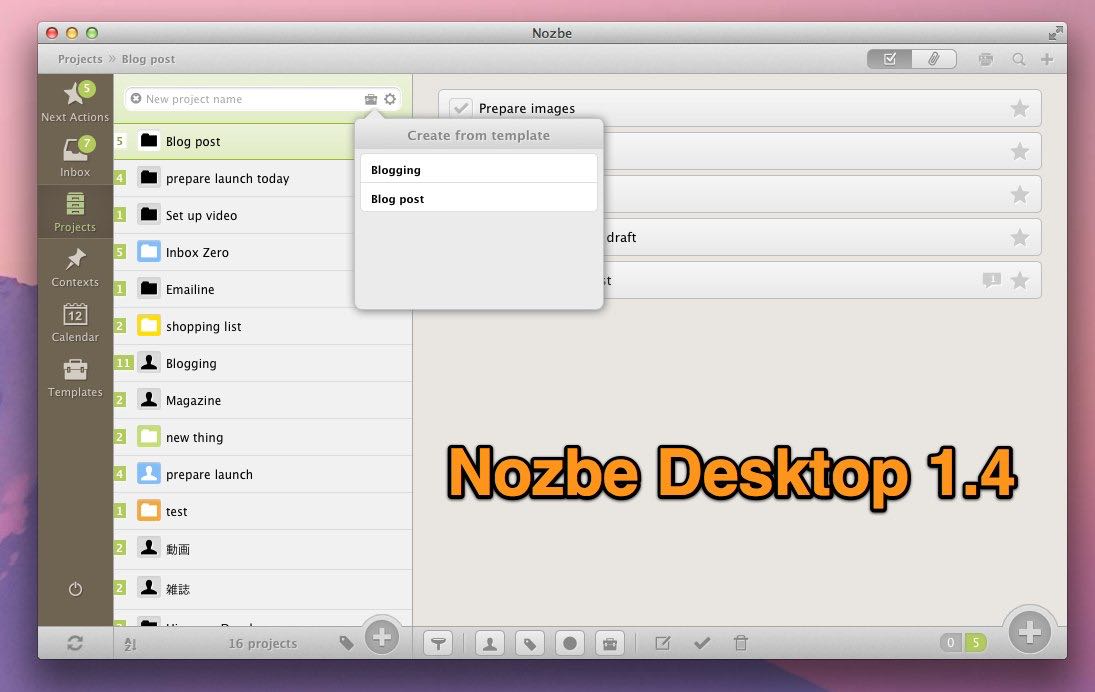The width and height of the screenshot is (1095, 692).
Task: Open the Inbox Zero project
Action: click(x=234, y=252)
